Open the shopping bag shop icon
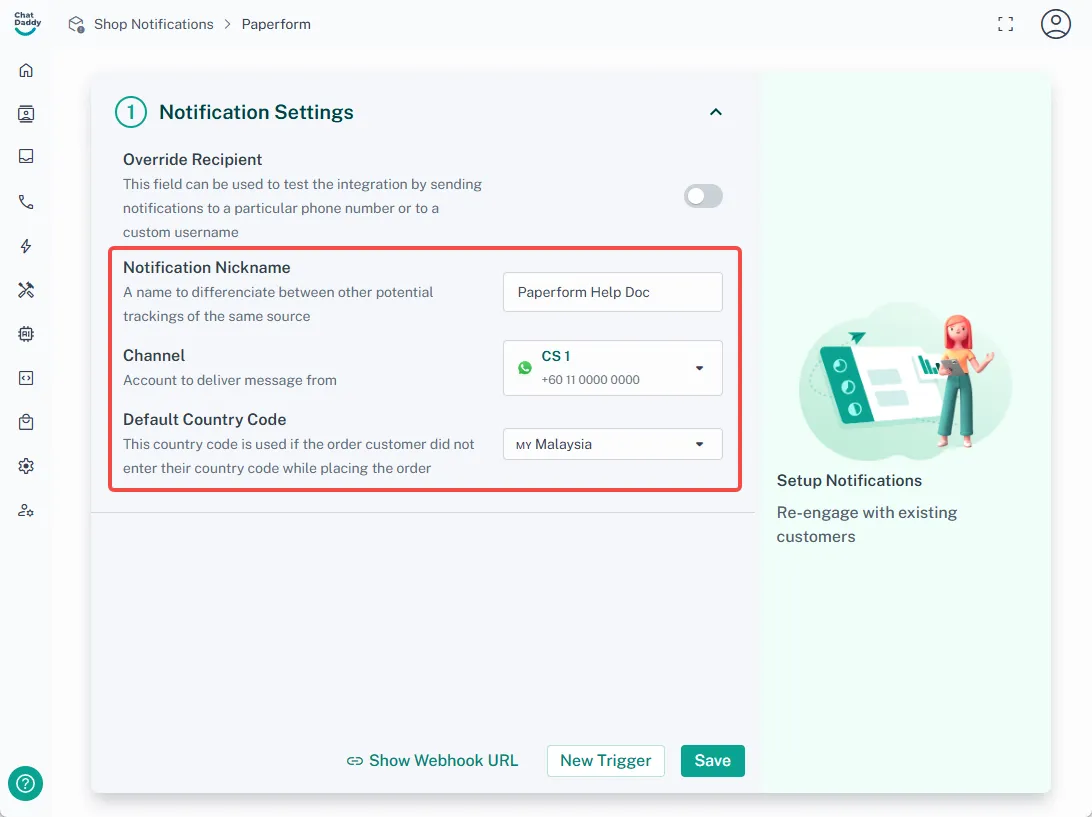Image resolution: width=1092 pixels, height=817 pixels. tap(26, 422)
